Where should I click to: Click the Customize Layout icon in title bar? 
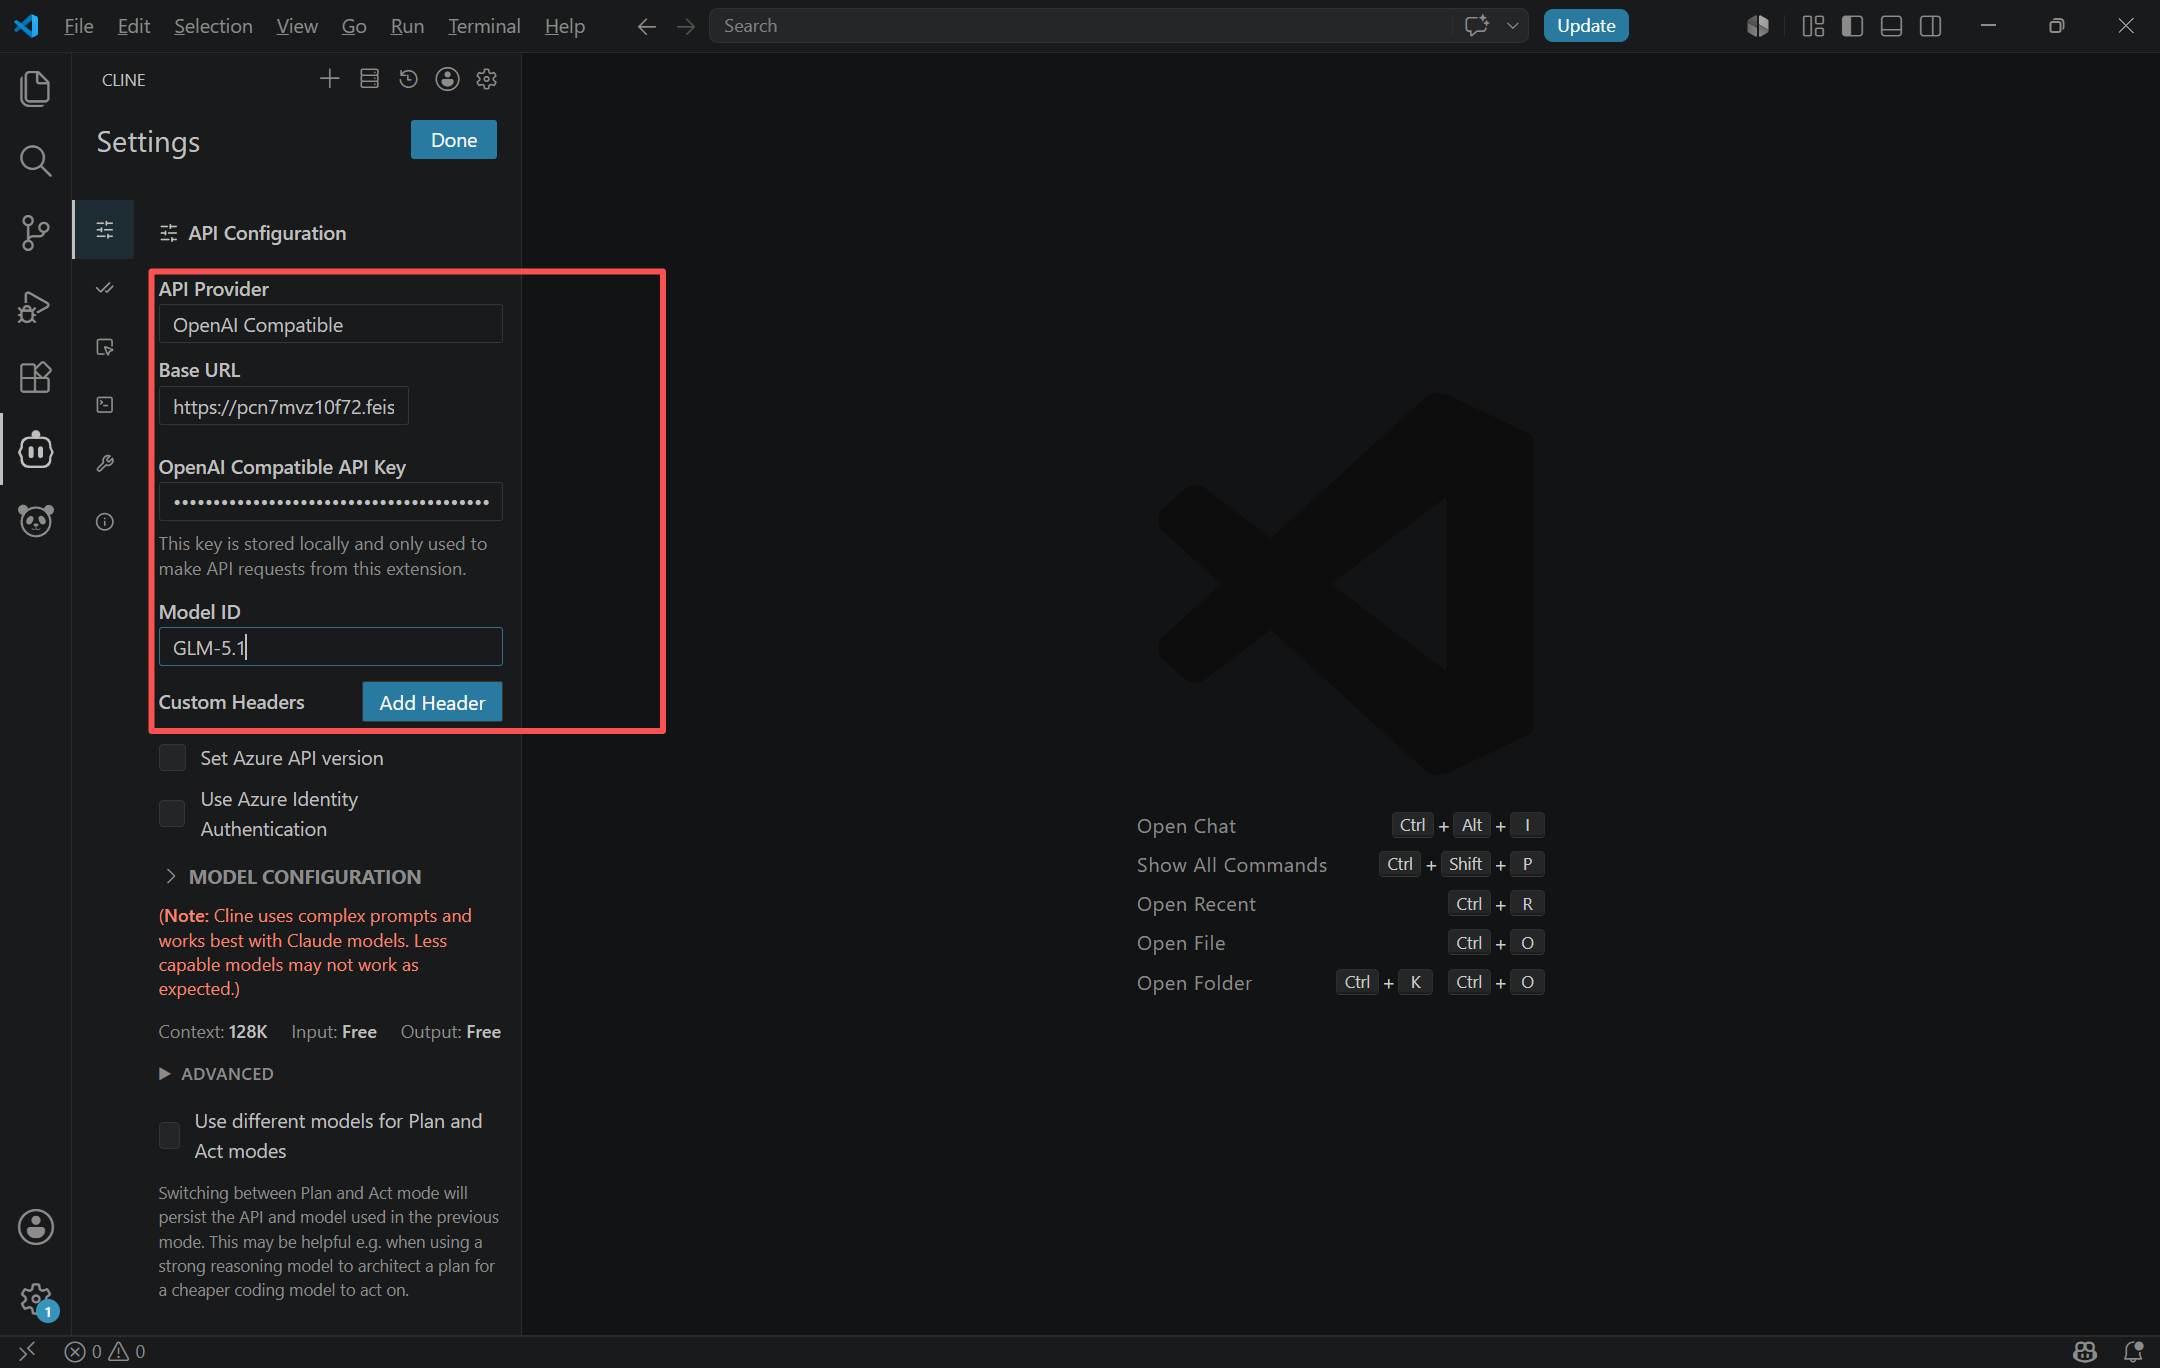1813,26
